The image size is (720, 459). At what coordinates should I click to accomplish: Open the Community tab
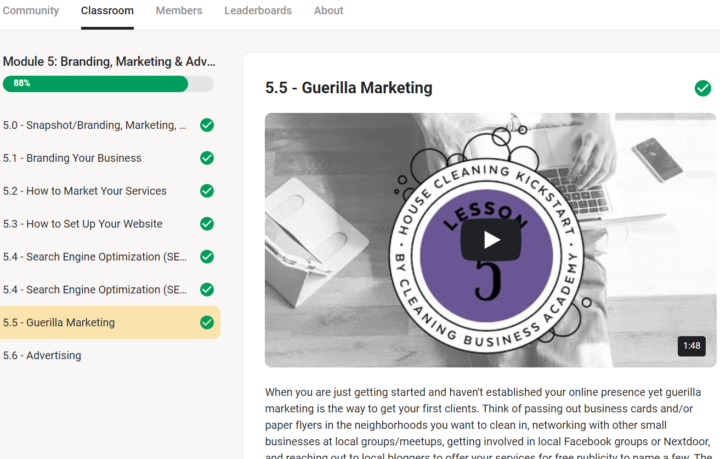[31, 11]
